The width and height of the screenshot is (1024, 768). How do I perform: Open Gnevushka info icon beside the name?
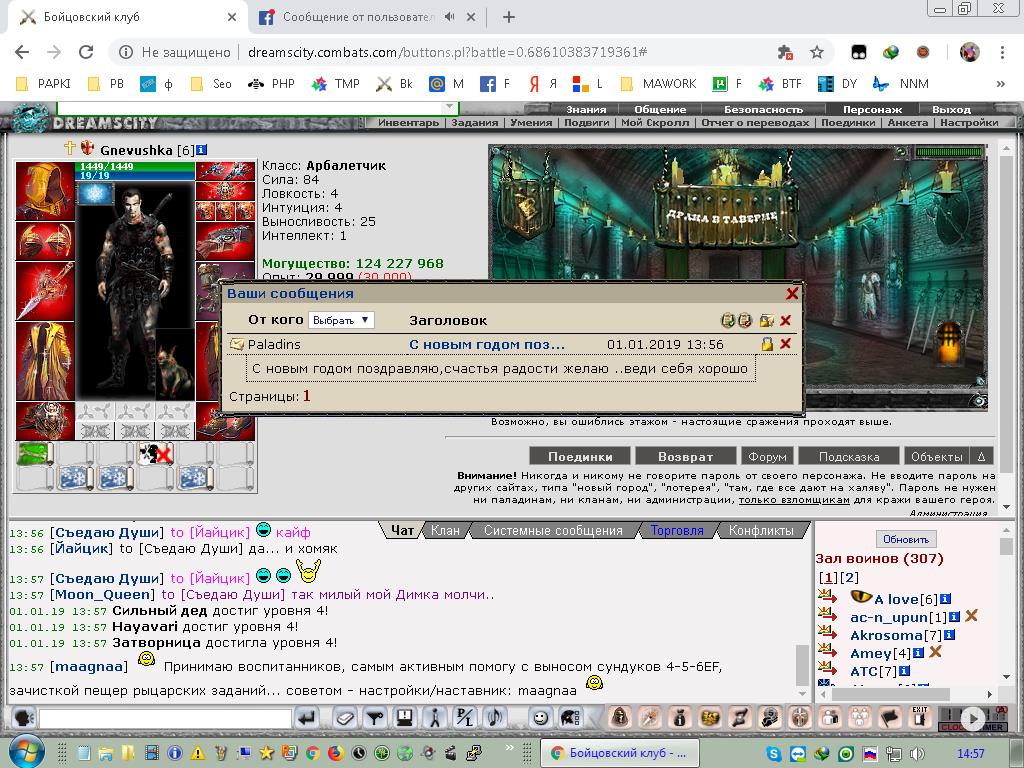(202, 150)
